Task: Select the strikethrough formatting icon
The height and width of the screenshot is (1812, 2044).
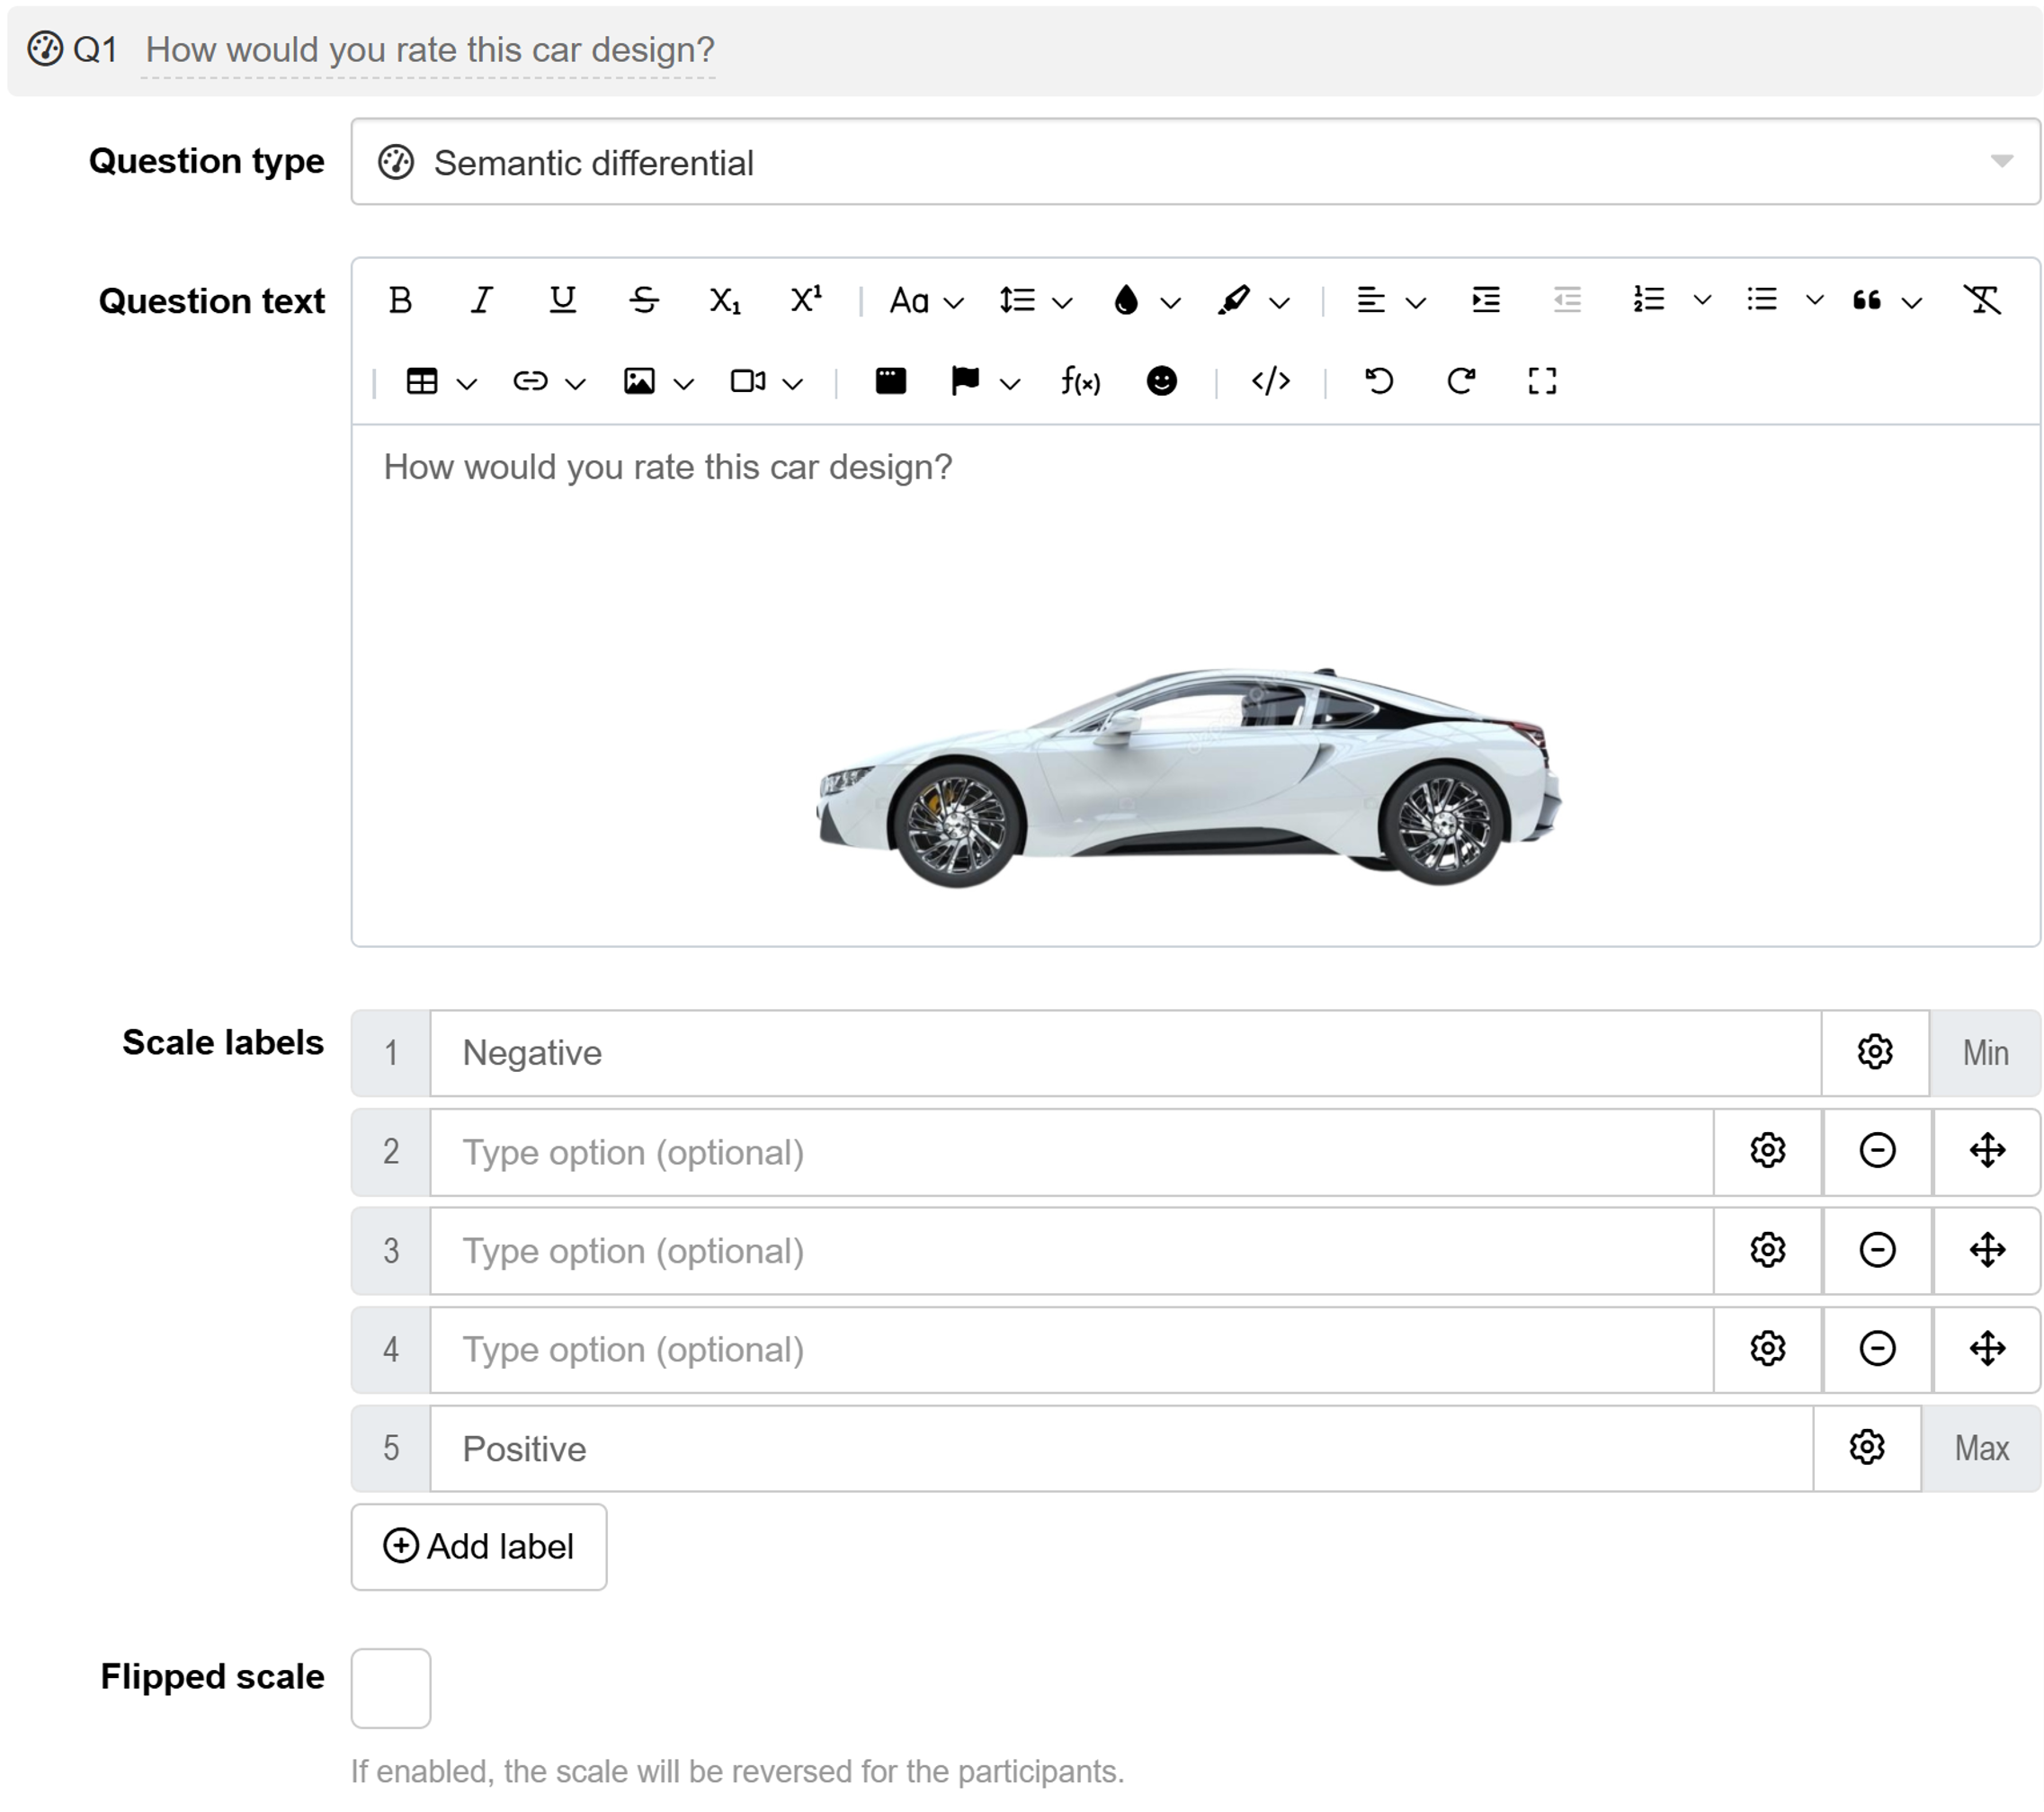Action: [645, 299]
